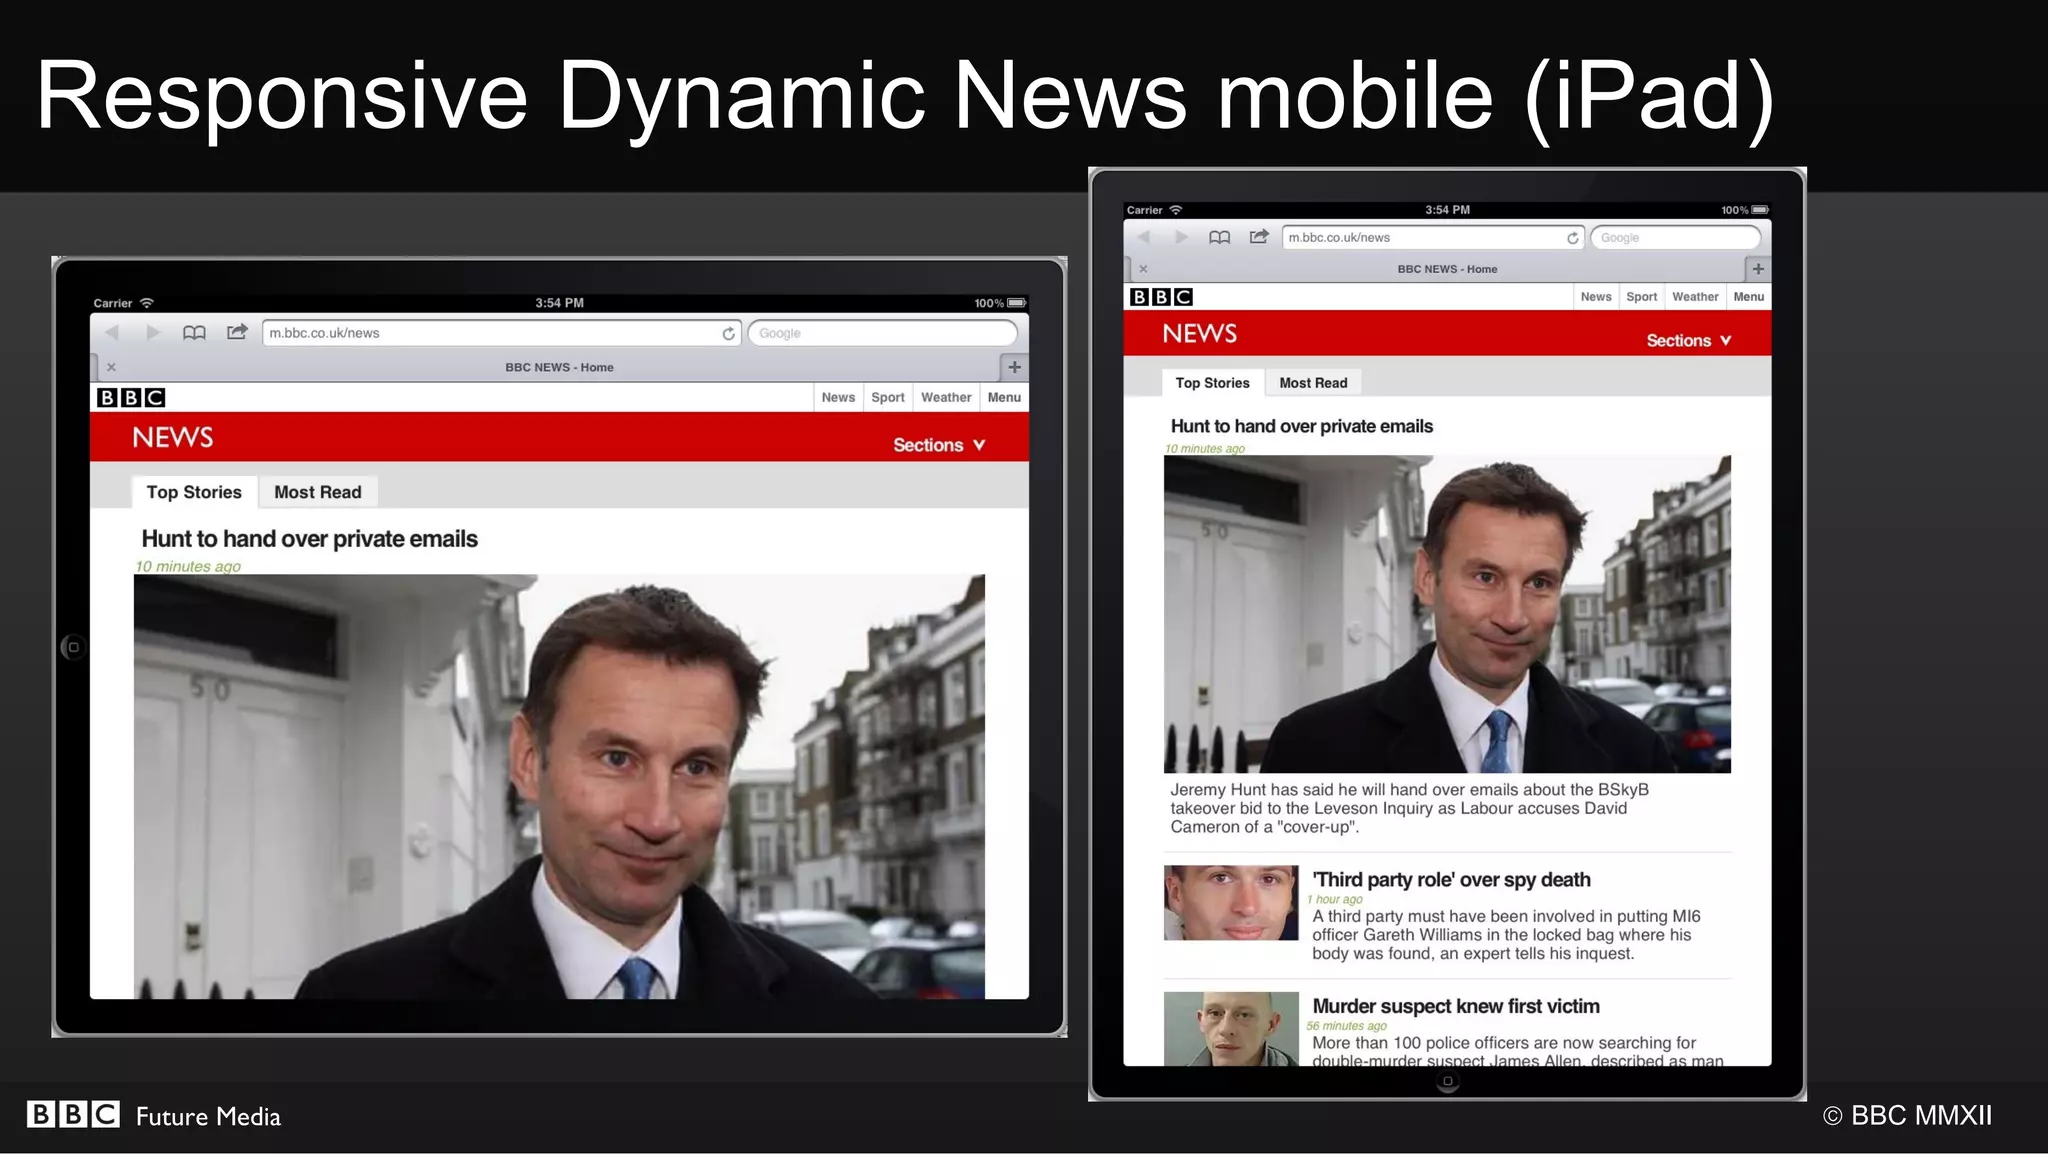
Task: Click the BBC logo in the landscape iPad page
Action: point(131,398)
